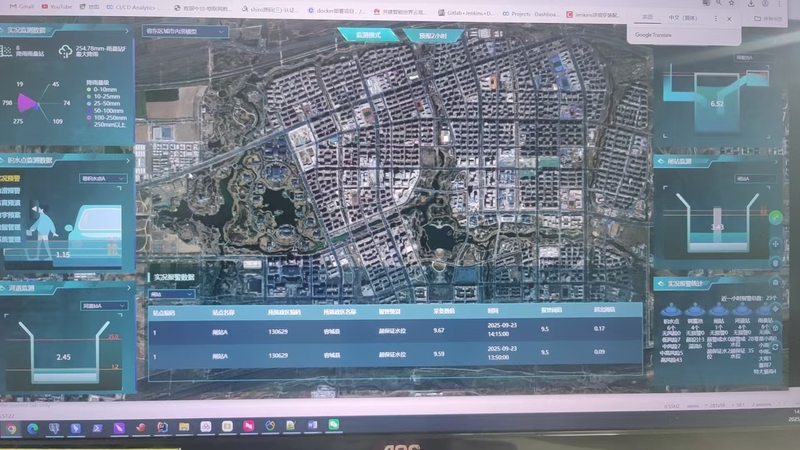Select the yellow highlighted 实况预警 item
This screenshot has height=450, width=800.
[10, 179]
